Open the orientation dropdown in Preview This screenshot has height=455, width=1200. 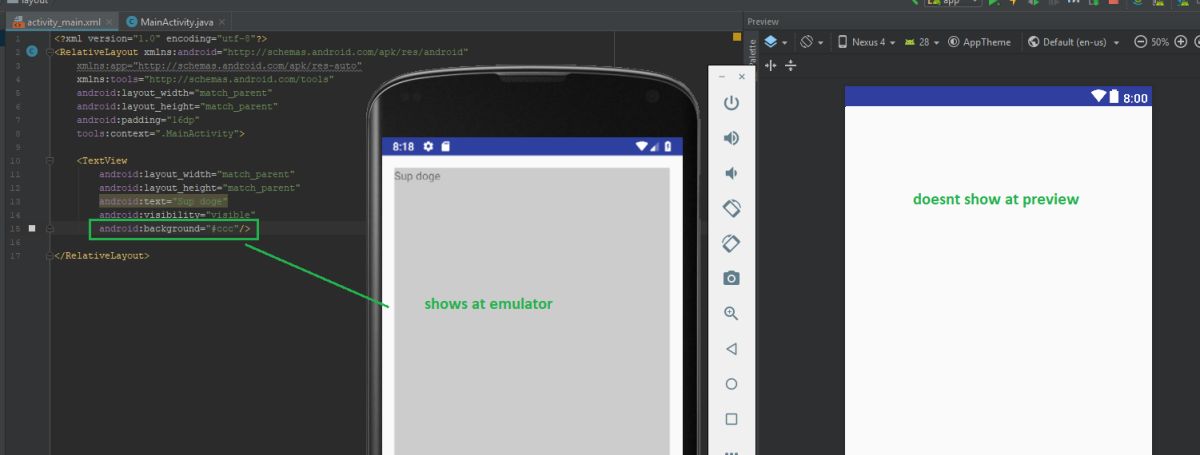[811, 42]
